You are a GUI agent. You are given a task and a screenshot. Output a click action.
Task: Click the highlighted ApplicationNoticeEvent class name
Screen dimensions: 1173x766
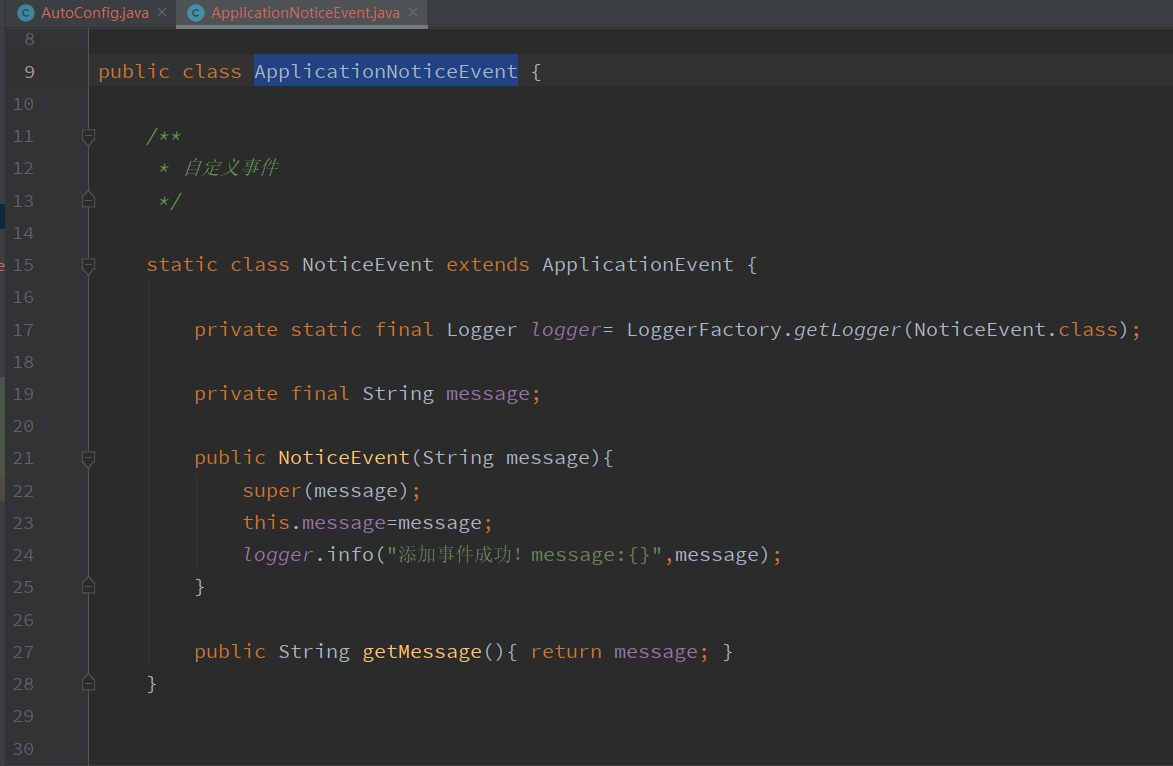coord(385,71)
